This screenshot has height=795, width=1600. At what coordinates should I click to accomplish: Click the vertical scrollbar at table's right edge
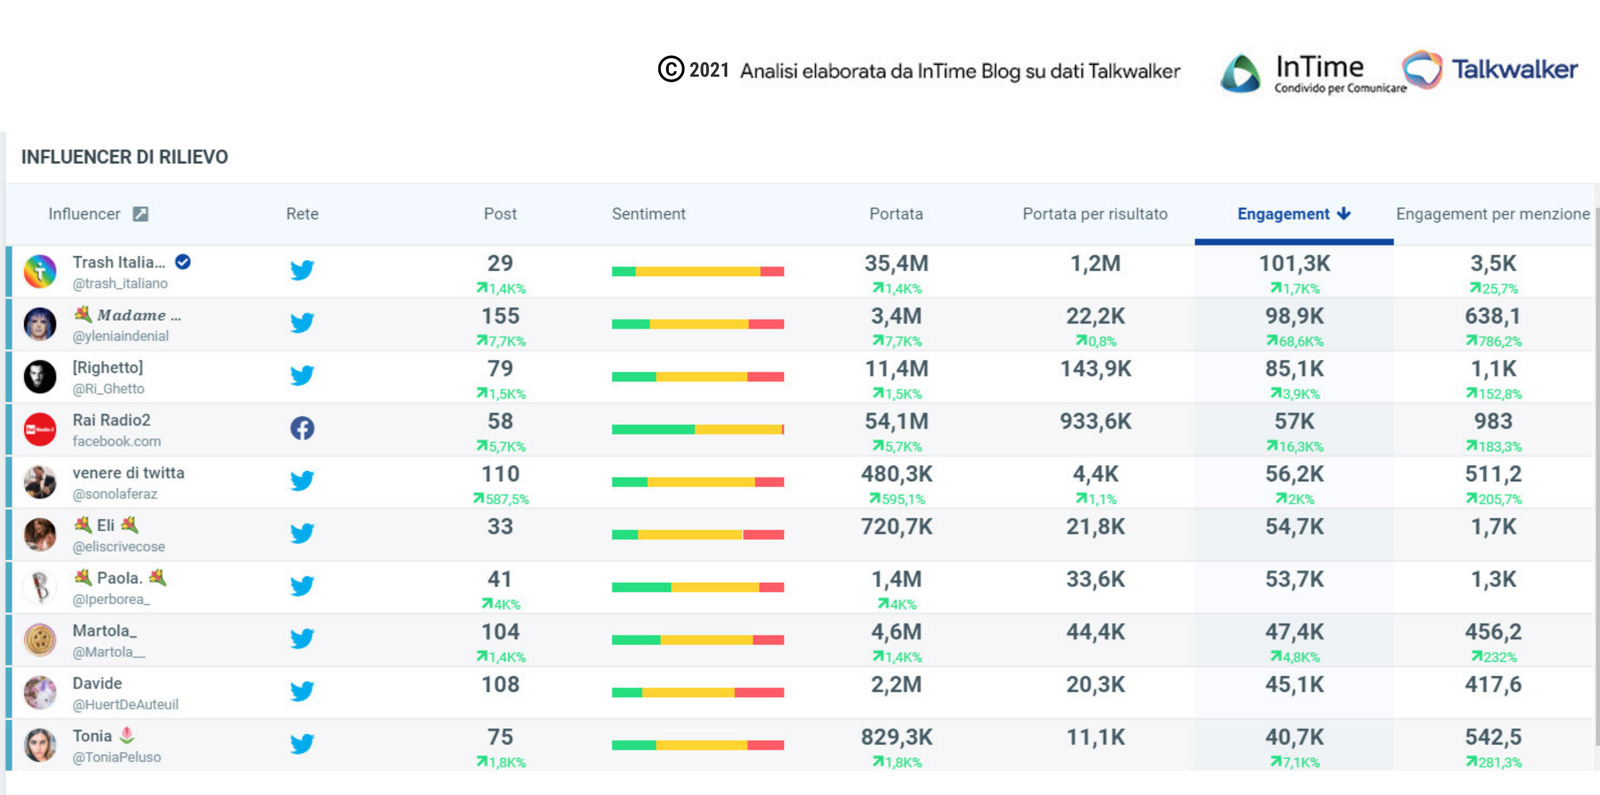click(1596, 477)
